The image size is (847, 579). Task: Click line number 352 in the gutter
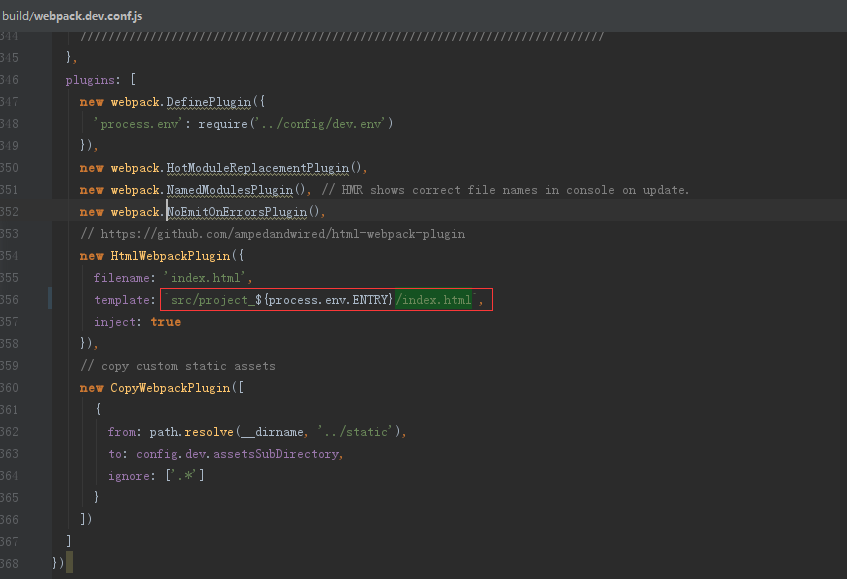[9, 212]
